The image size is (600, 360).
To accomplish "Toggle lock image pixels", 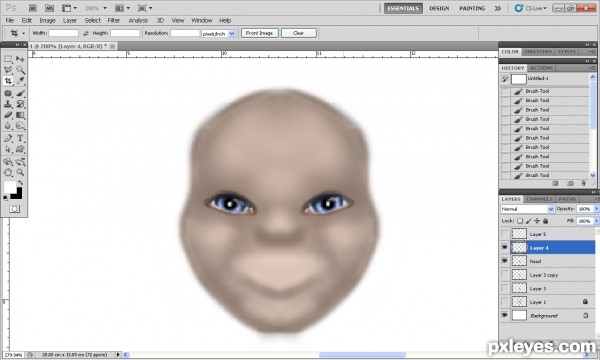I will [x=528, y=221].
